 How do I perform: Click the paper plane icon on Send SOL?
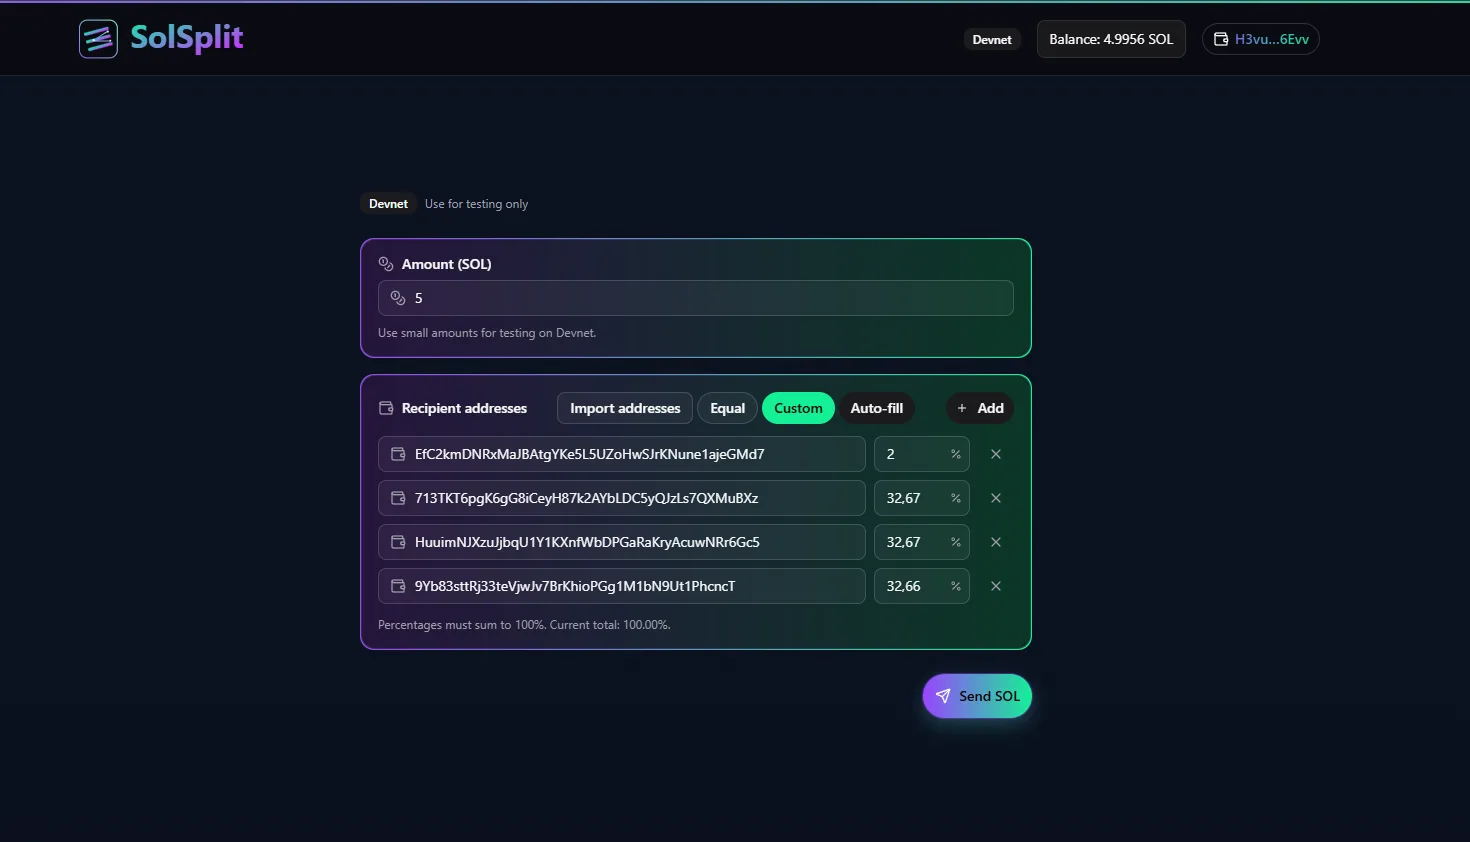click(943, 696)
